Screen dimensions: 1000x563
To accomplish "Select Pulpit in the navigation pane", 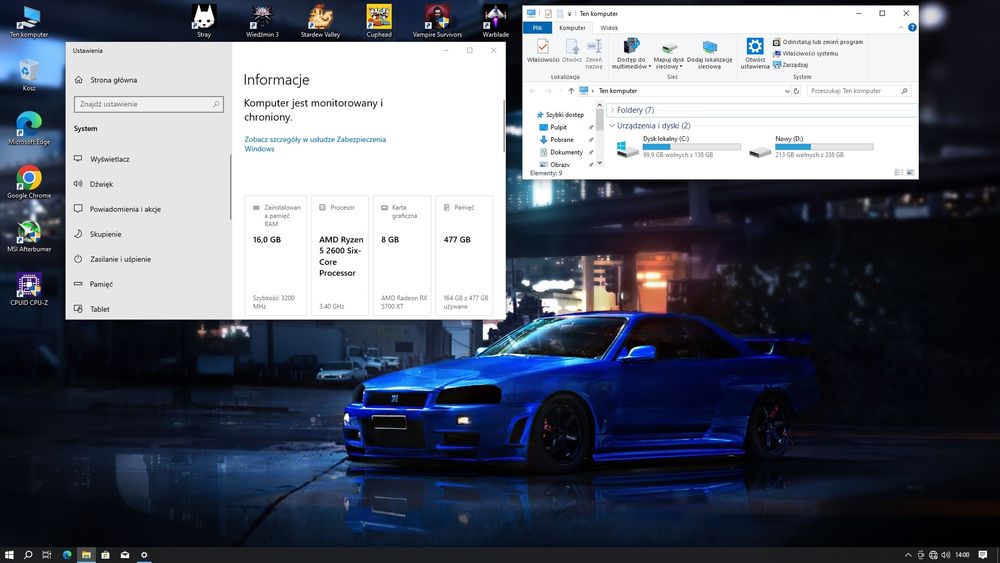I will 553,127.
